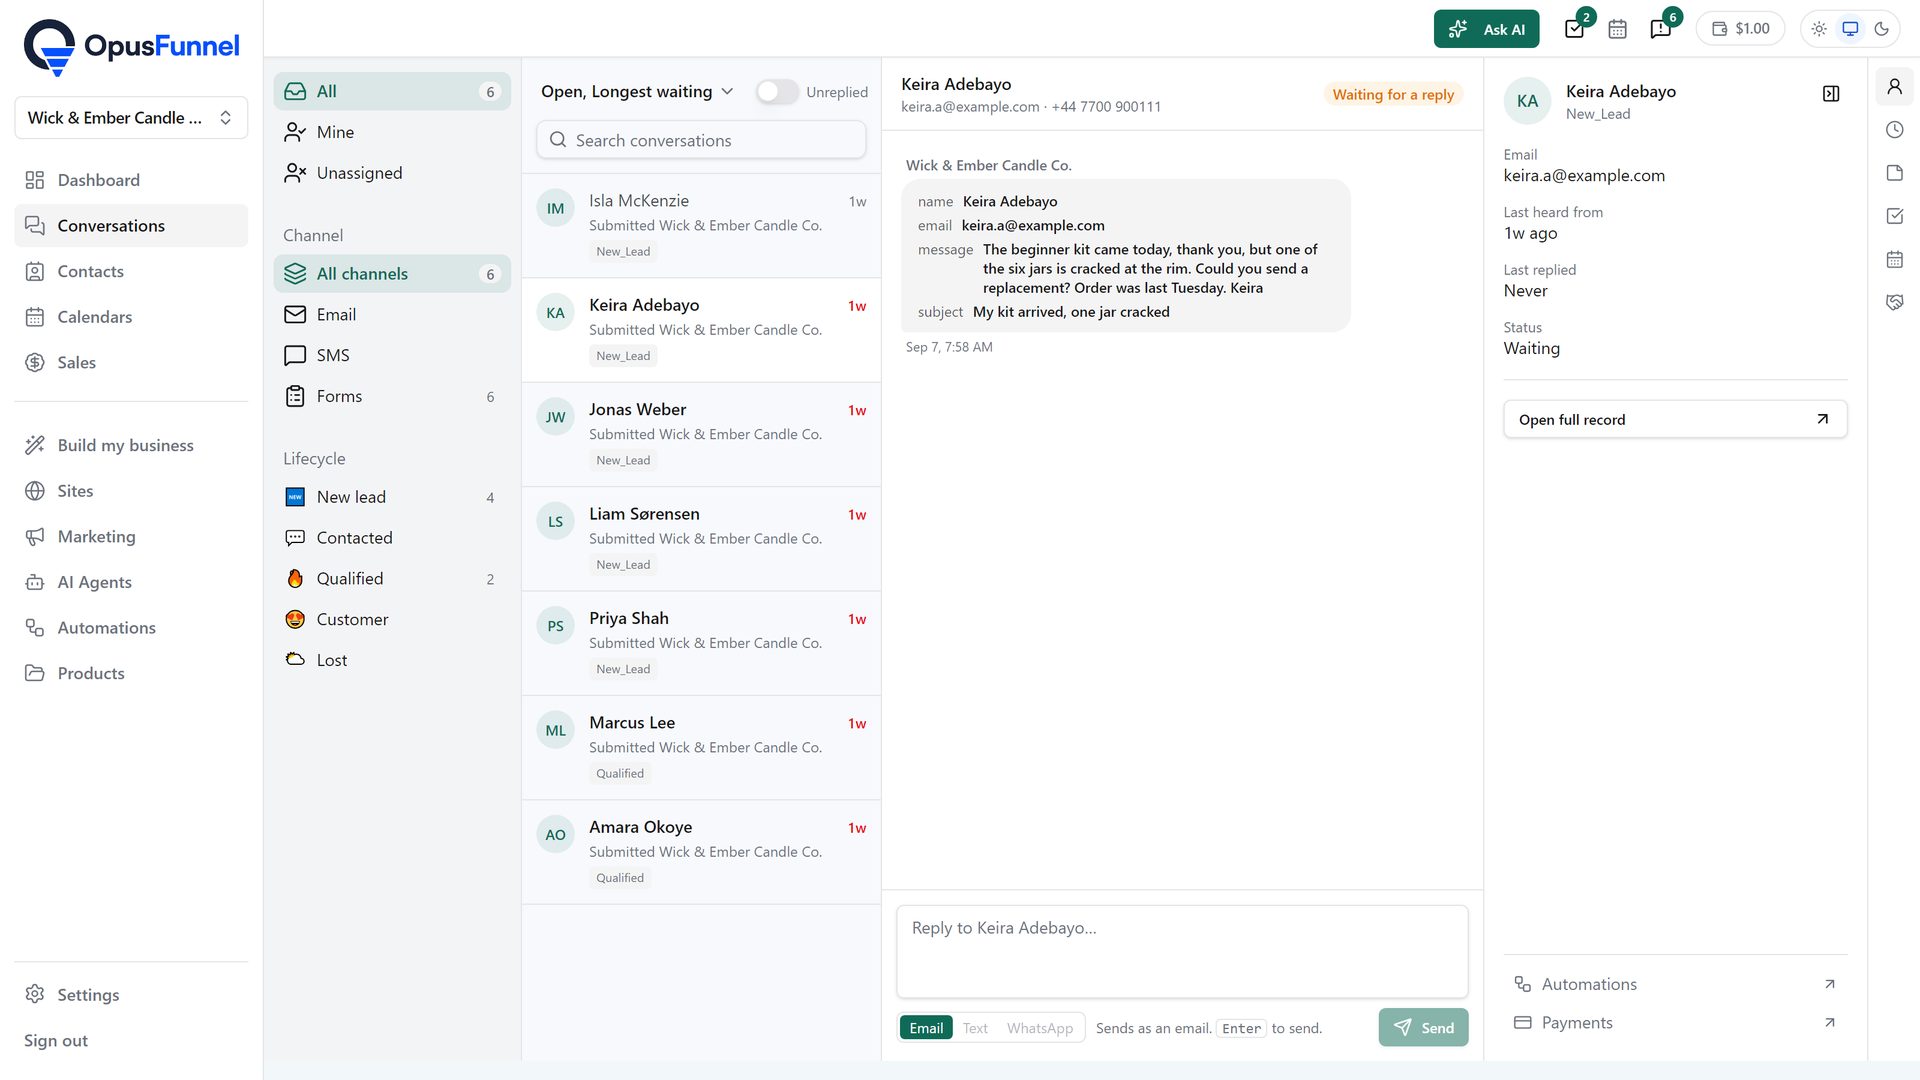Open Marcus Lee conversation
The width and height of the screenshot is (1920, 1080).
[x=701, y=748]
